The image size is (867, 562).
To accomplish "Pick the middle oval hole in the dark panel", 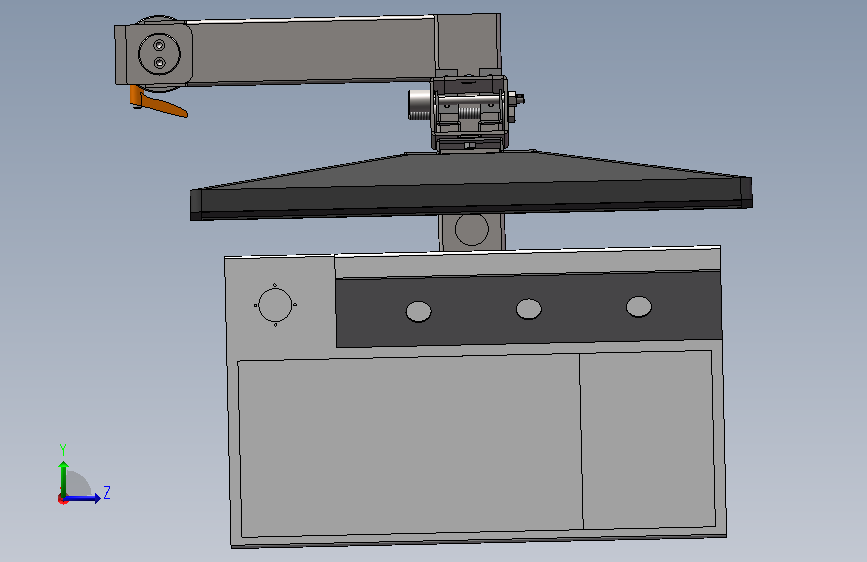I will point(529,309).
